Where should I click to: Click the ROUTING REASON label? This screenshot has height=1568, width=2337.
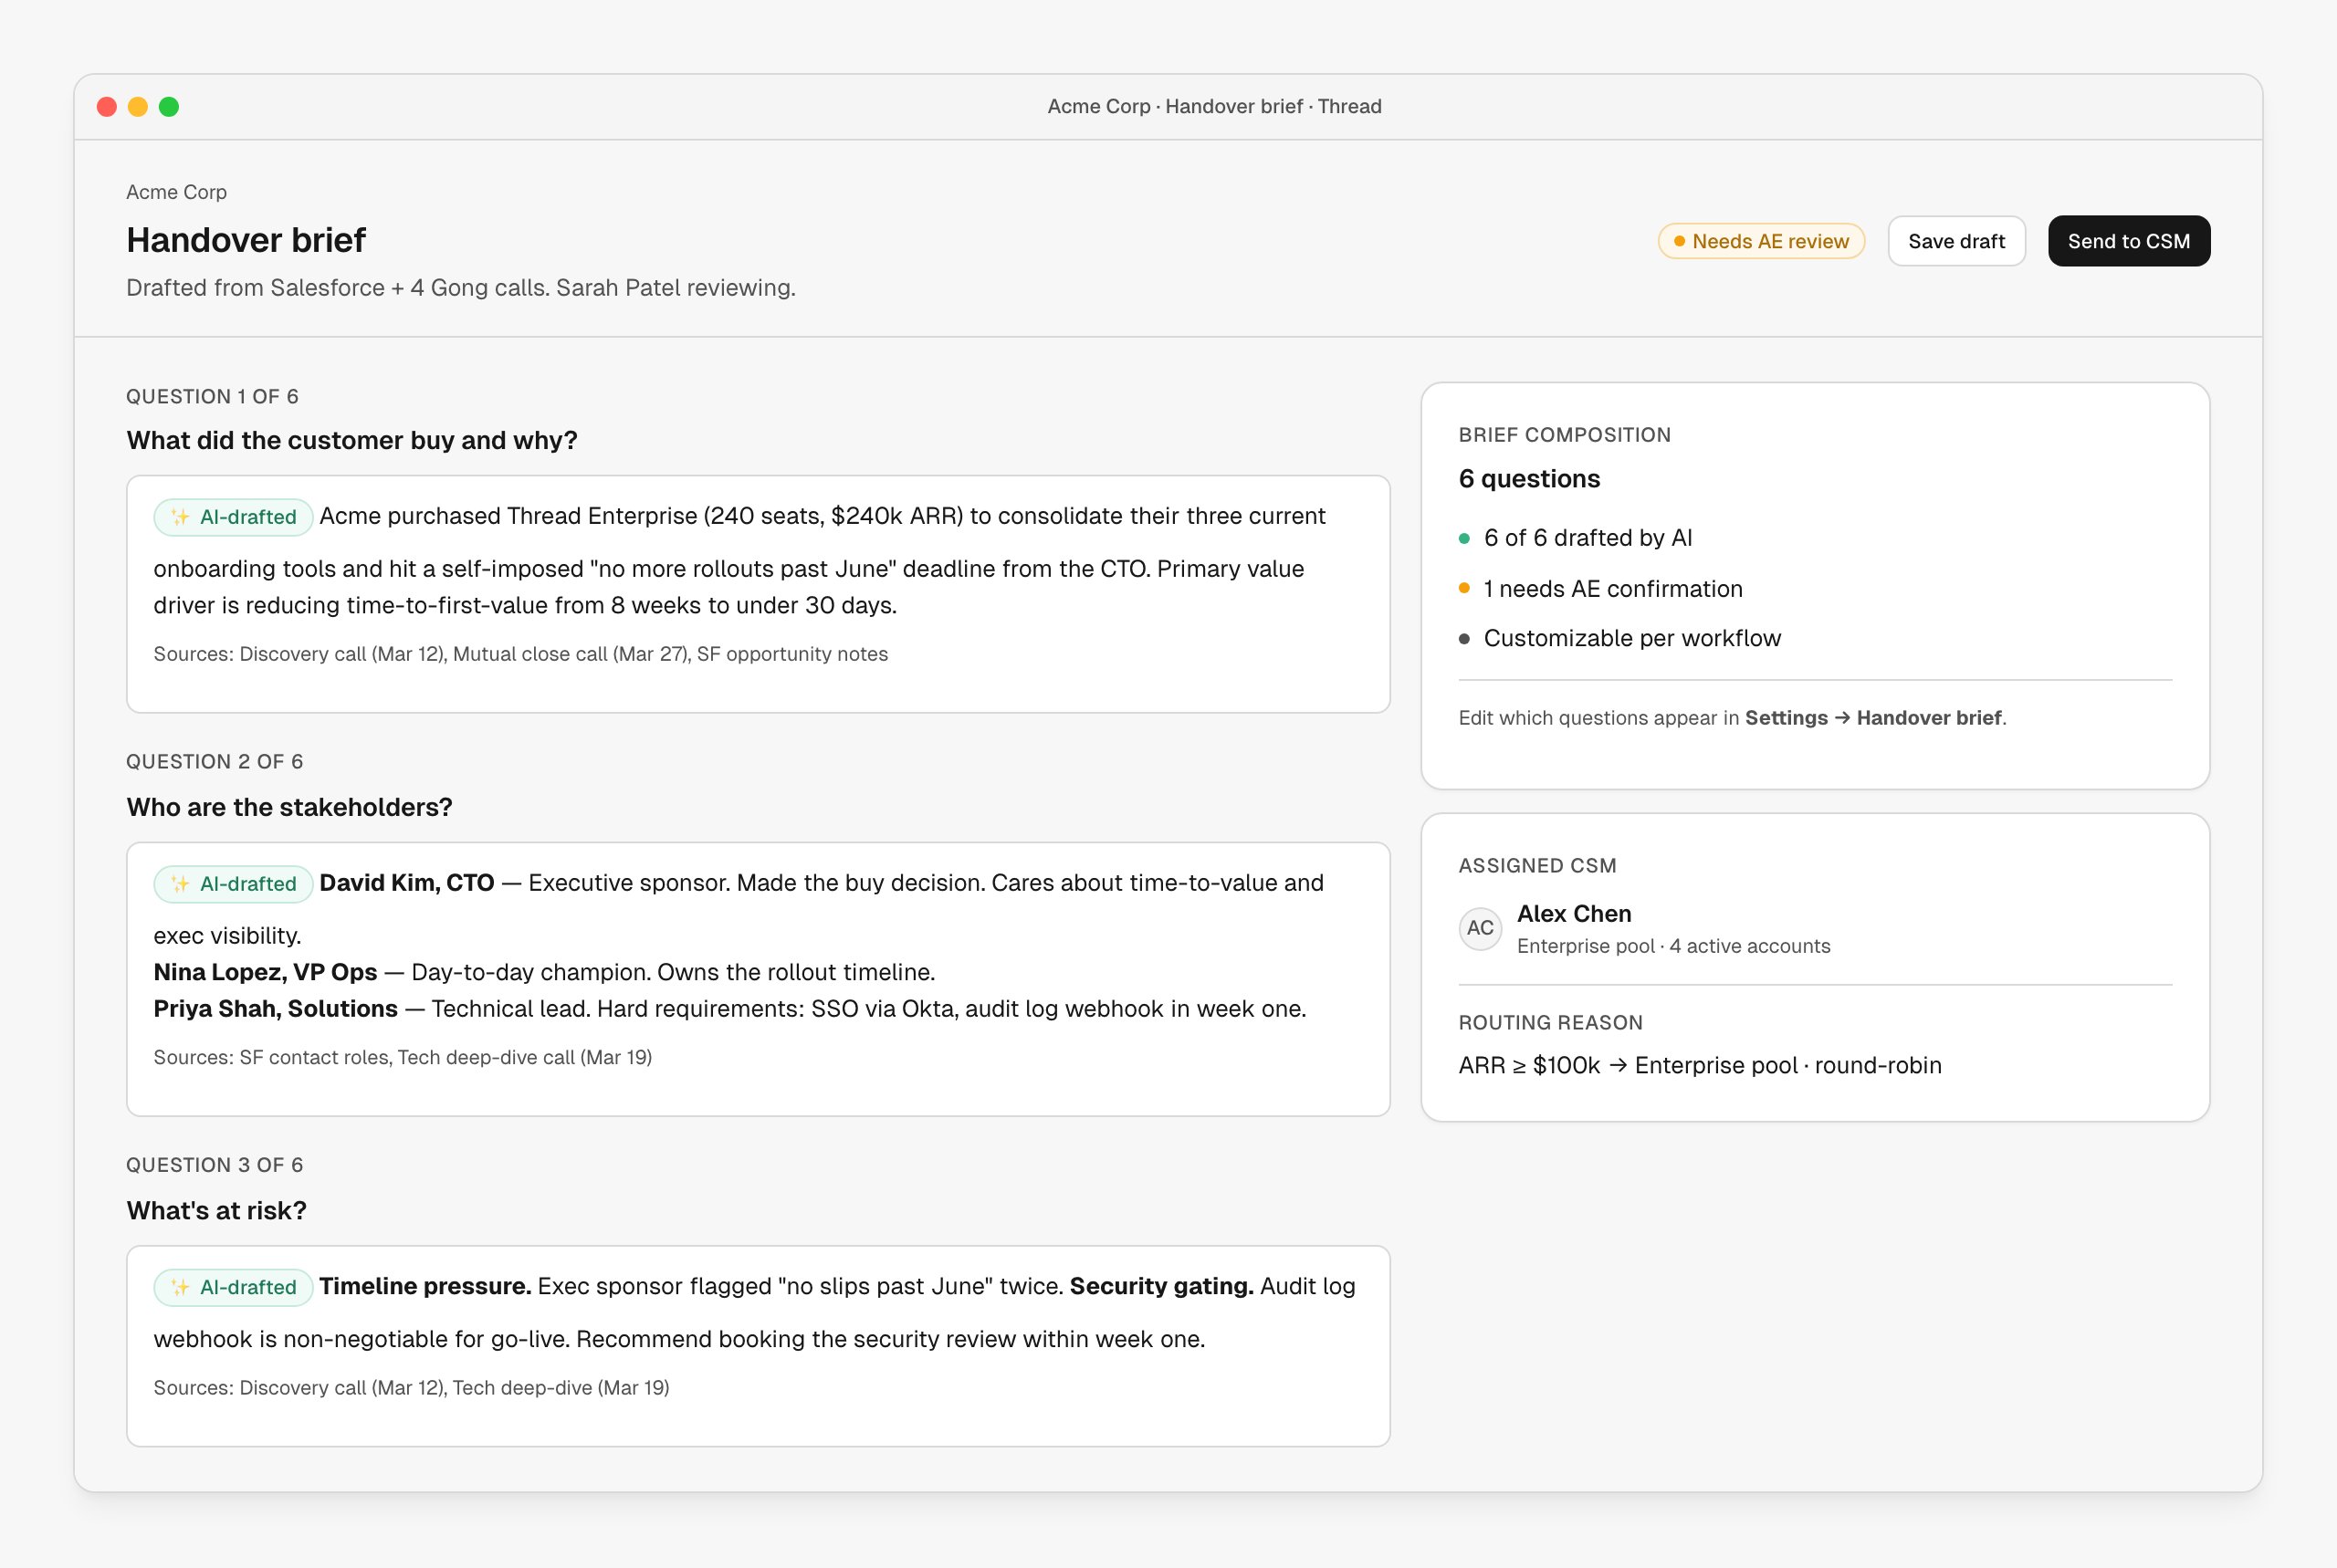coord(1550,1022)
